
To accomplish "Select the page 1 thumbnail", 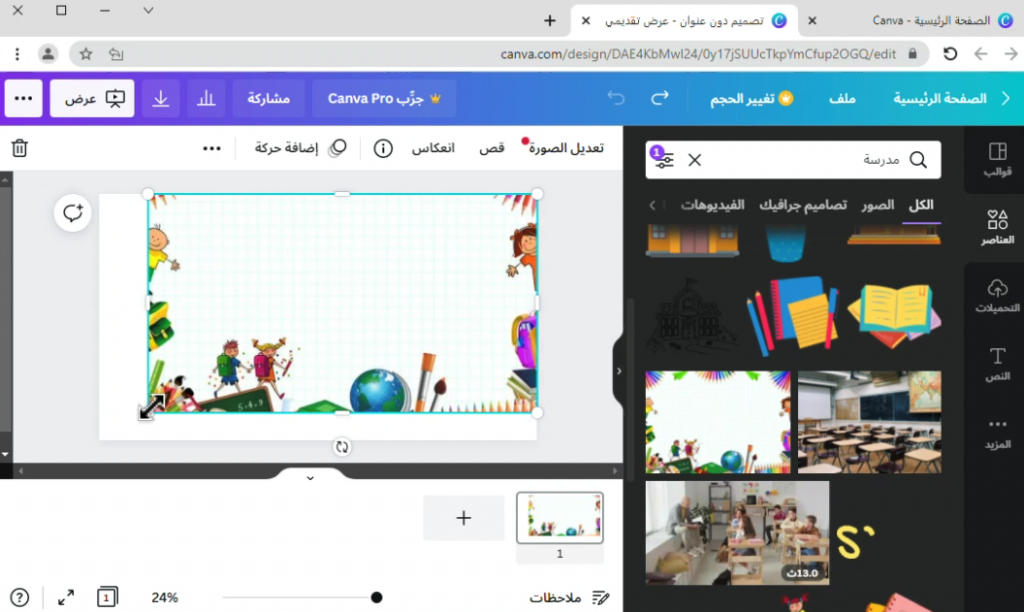I will (x=560, y=519).
